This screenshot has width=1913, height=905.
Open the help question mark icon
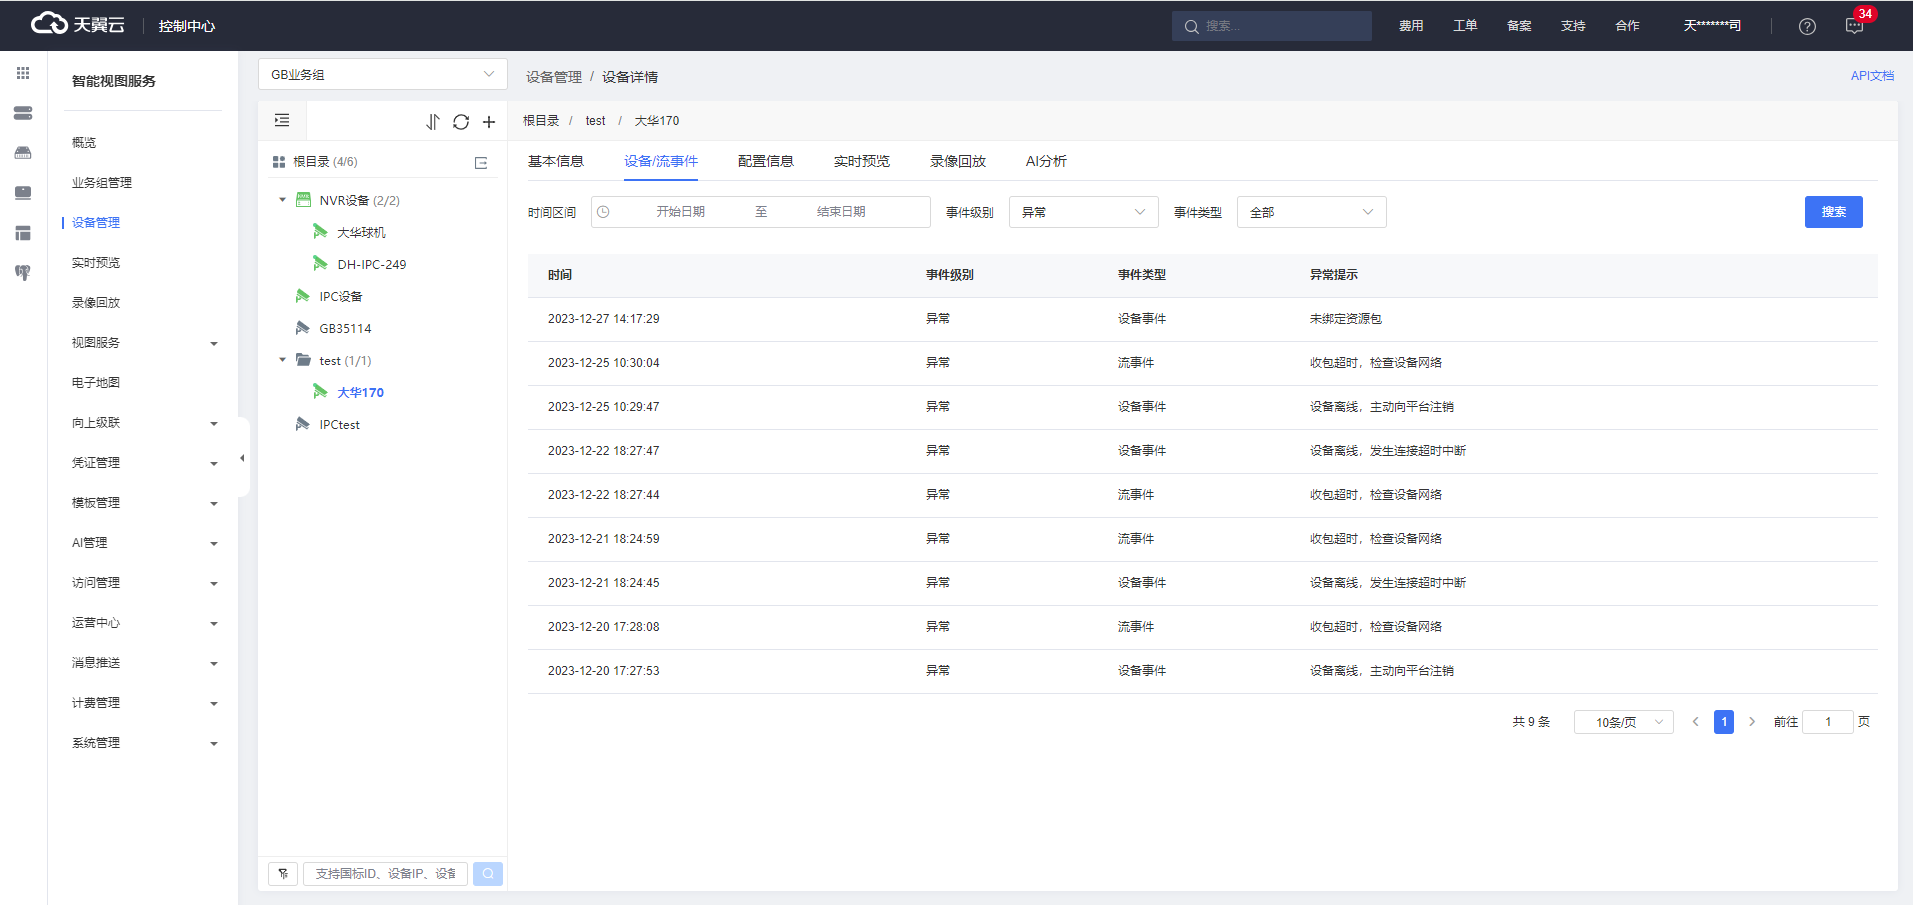pyautogui.click(x=1807, y=26)
